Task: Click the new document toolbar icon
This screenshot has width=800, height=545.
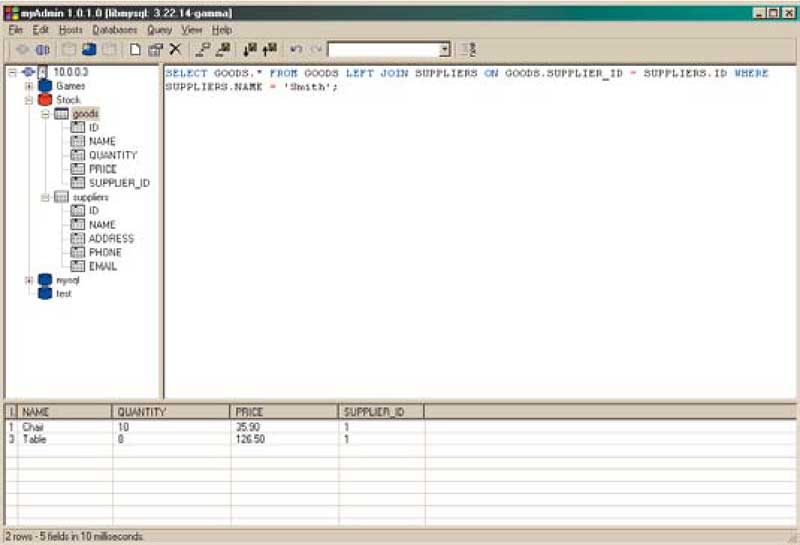Action: pyautogui.click(x=135, y=49)
